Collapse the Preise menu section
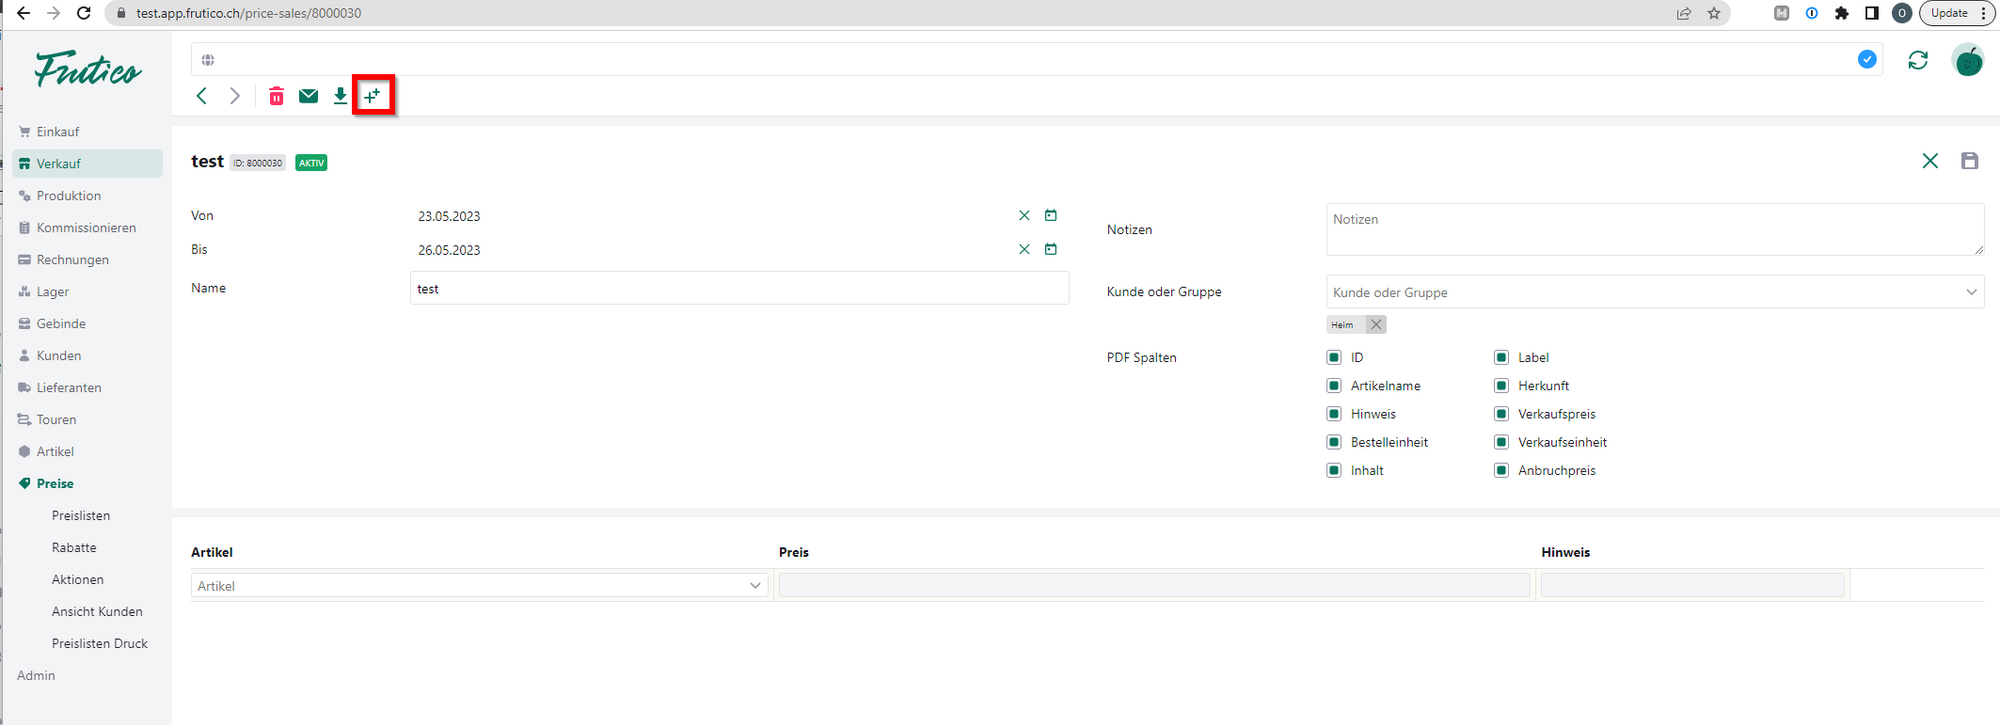 tap(55, 484)
